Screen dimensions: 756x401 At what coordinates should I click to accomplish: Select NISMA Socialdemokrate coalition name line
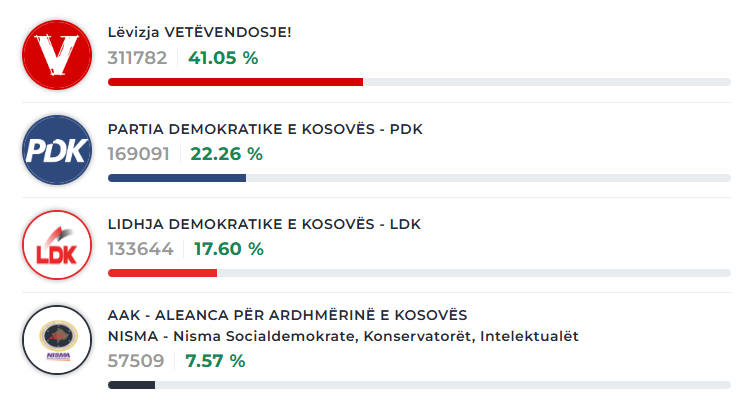click(343, 336)
